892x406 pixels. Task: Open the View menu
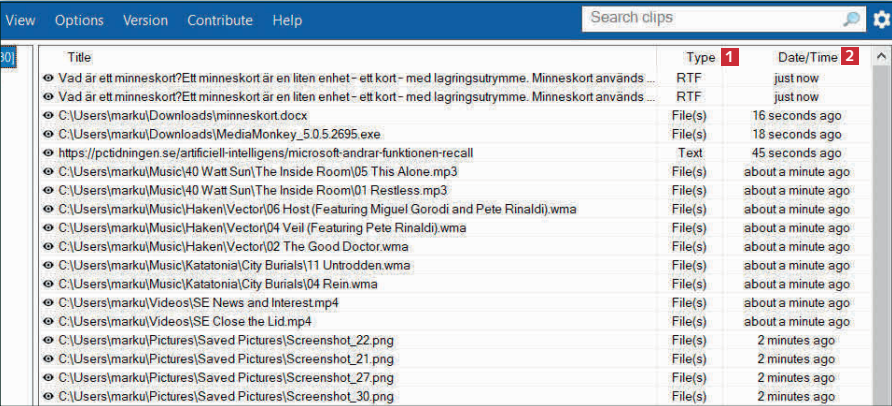(x=20, y=20)
